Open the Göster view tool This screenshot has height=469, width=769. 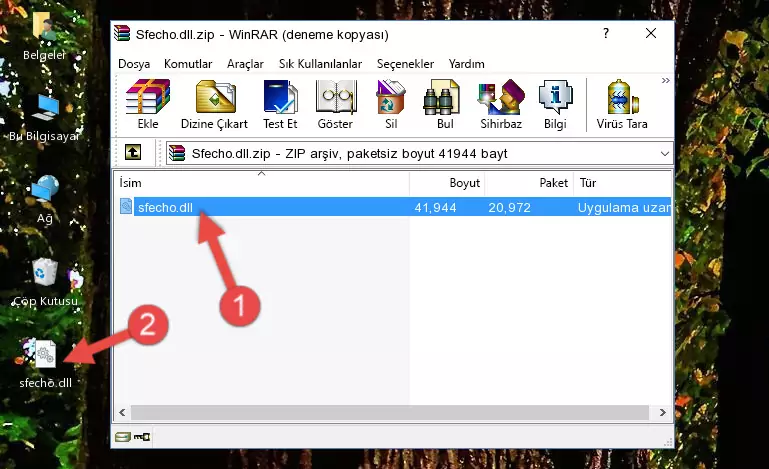pos(335,97)
